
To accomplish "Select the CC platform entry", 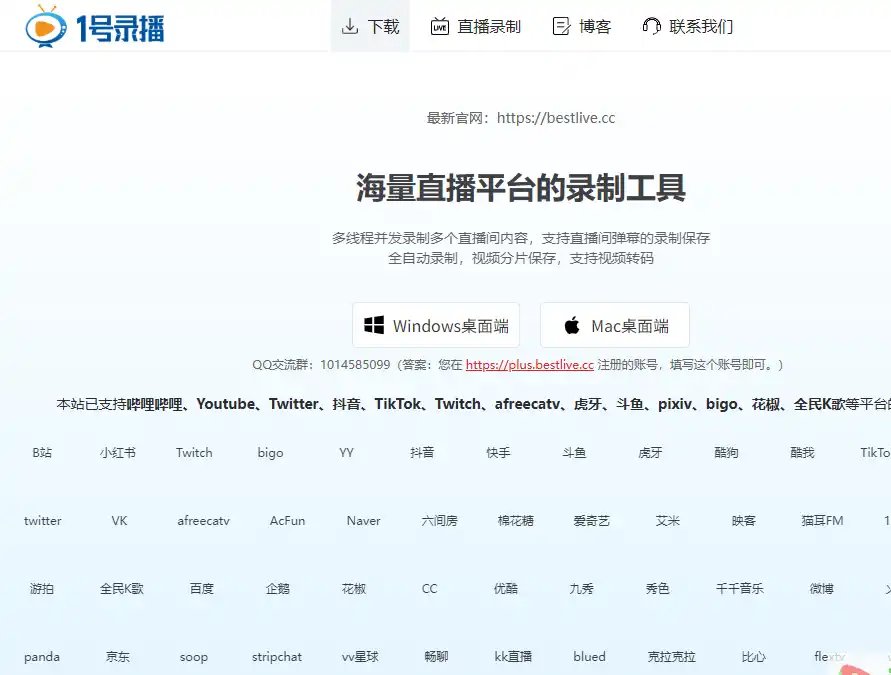I will (x=430, y=589).
